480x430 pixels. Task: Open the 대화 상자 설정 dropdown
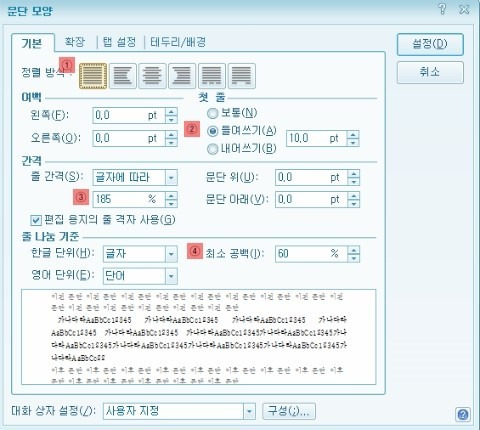pos(249,411)
